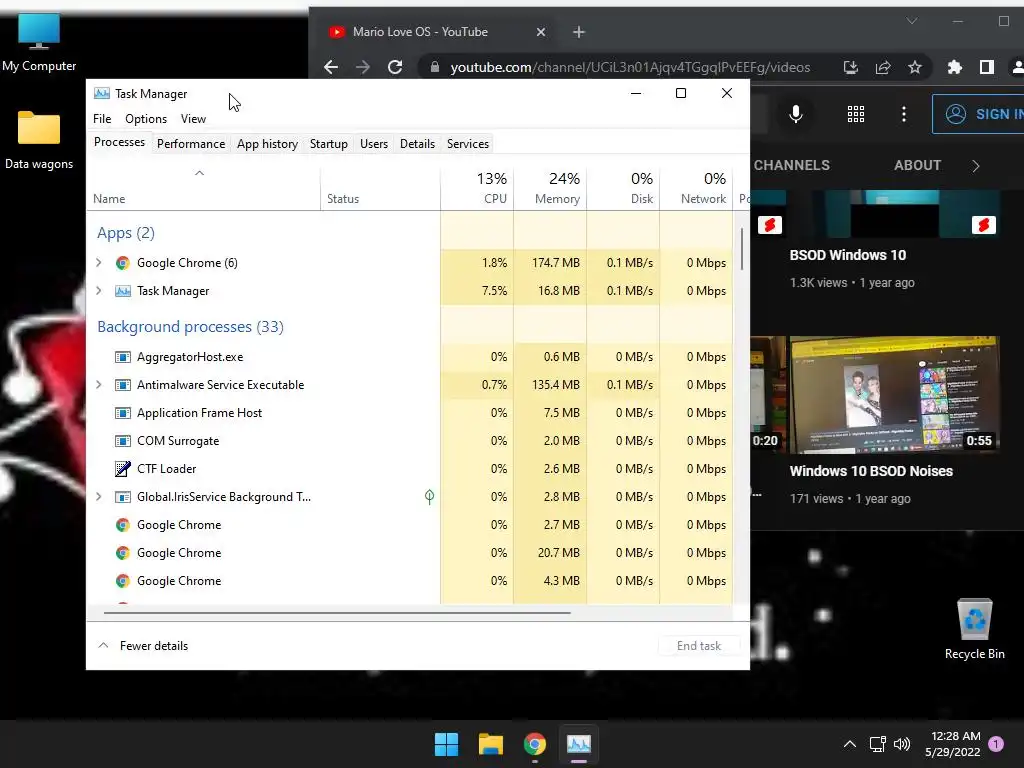1024x768 pixels.
Task: Switch to the Details tab
Action: point(417,144)
